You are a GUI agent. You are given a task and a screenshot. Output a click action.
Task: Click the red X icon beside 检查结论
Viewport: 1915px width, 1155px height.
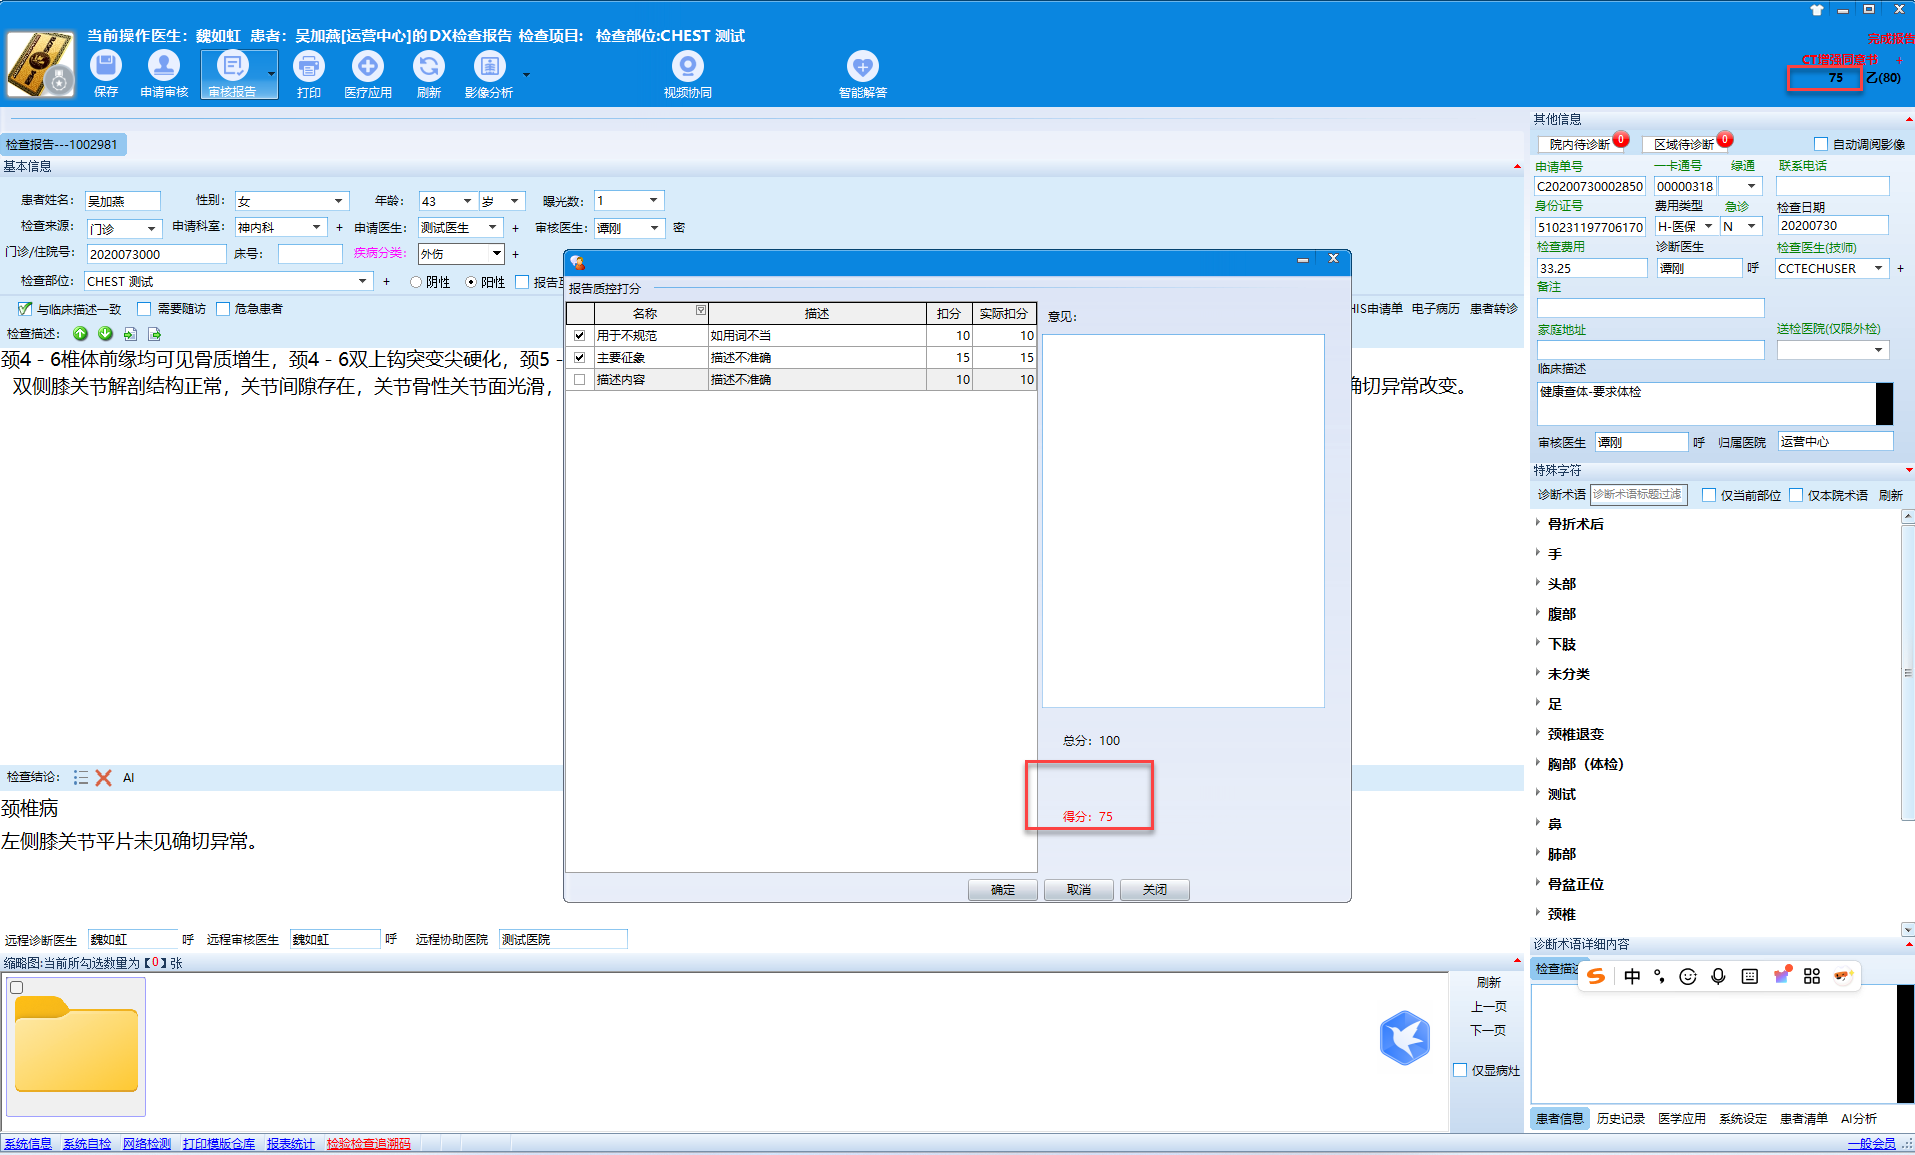coord(103,777)
